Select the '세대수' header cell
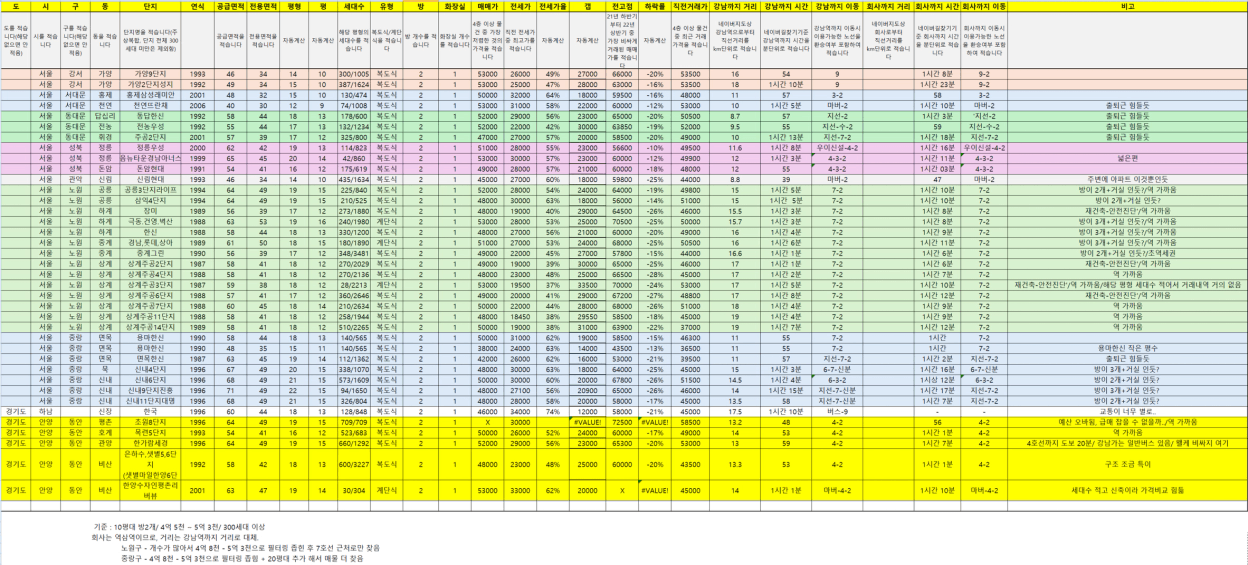The height and width of the screenshot is (565, 1248). (x=353, y=5)
